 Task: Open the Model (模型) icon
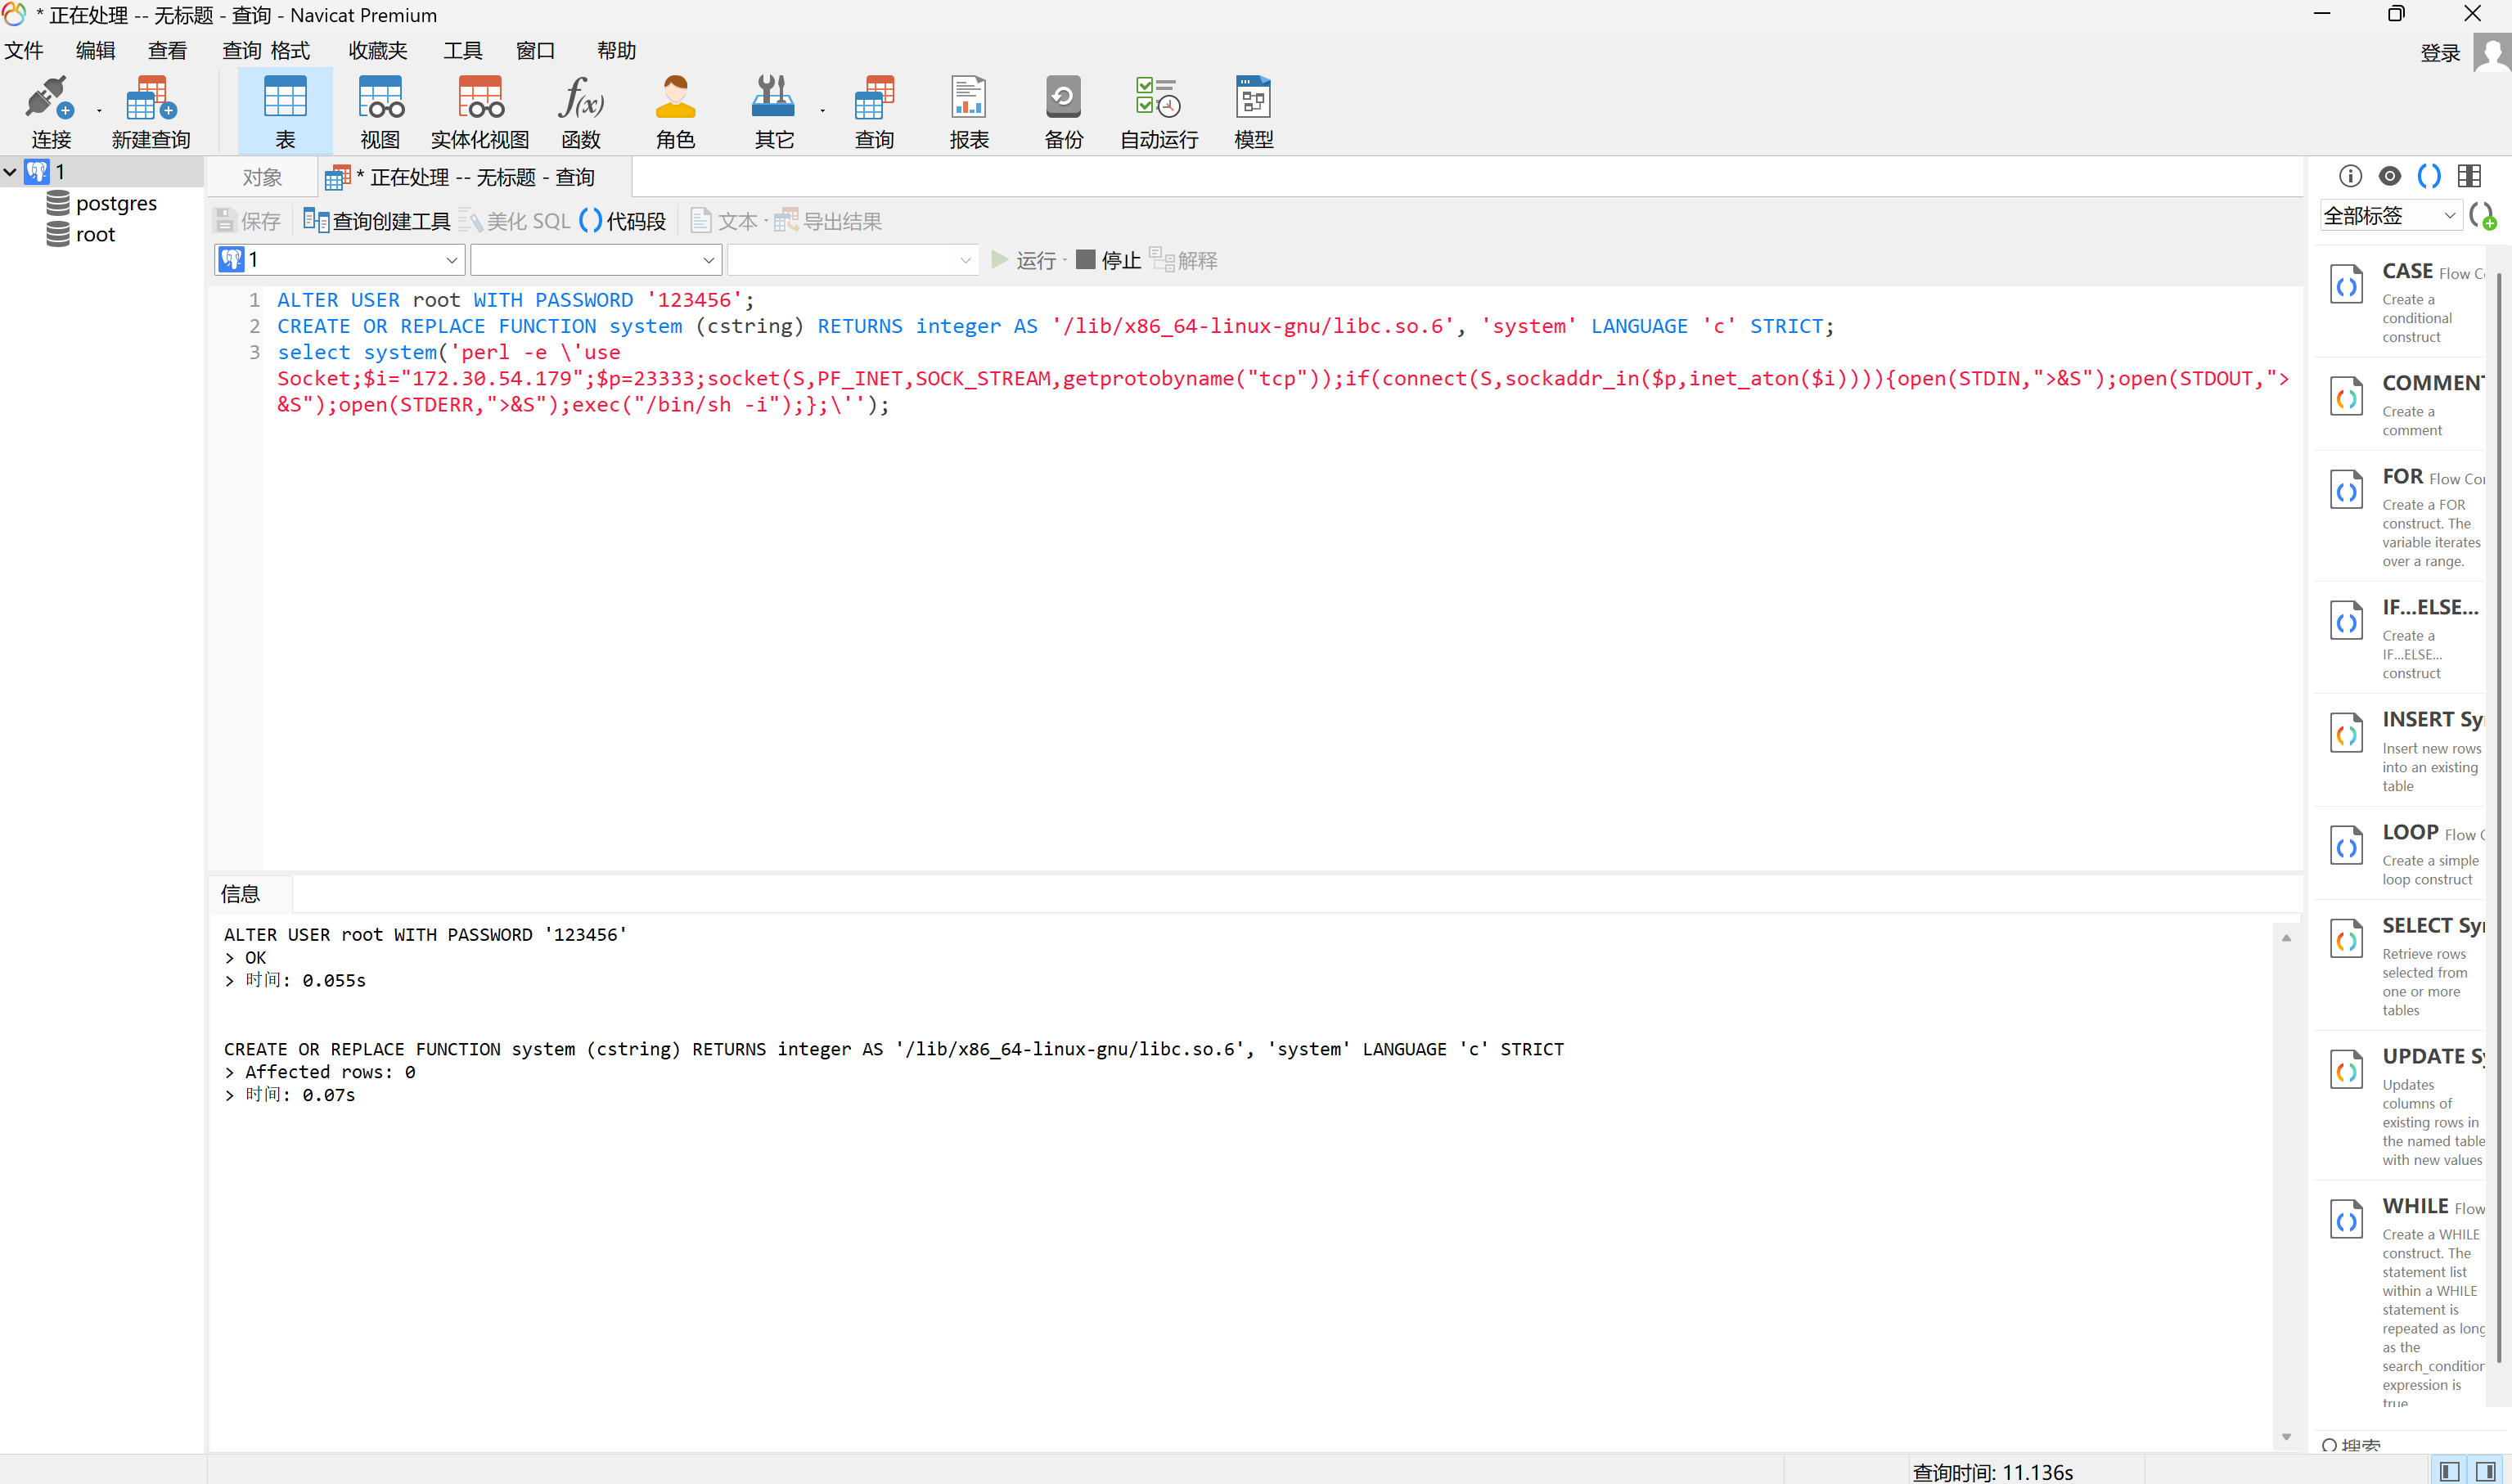1253,112
